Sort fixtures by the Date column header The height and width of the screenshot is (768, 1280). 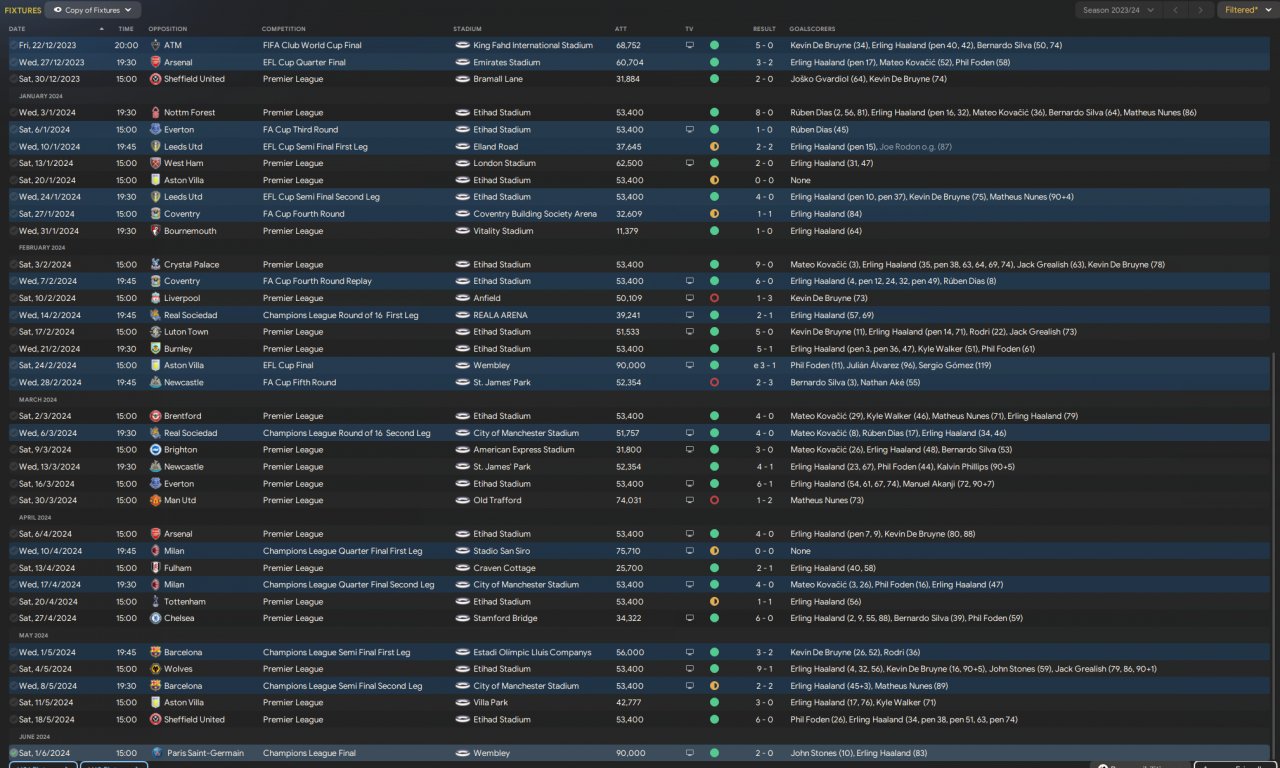[17, 29]
